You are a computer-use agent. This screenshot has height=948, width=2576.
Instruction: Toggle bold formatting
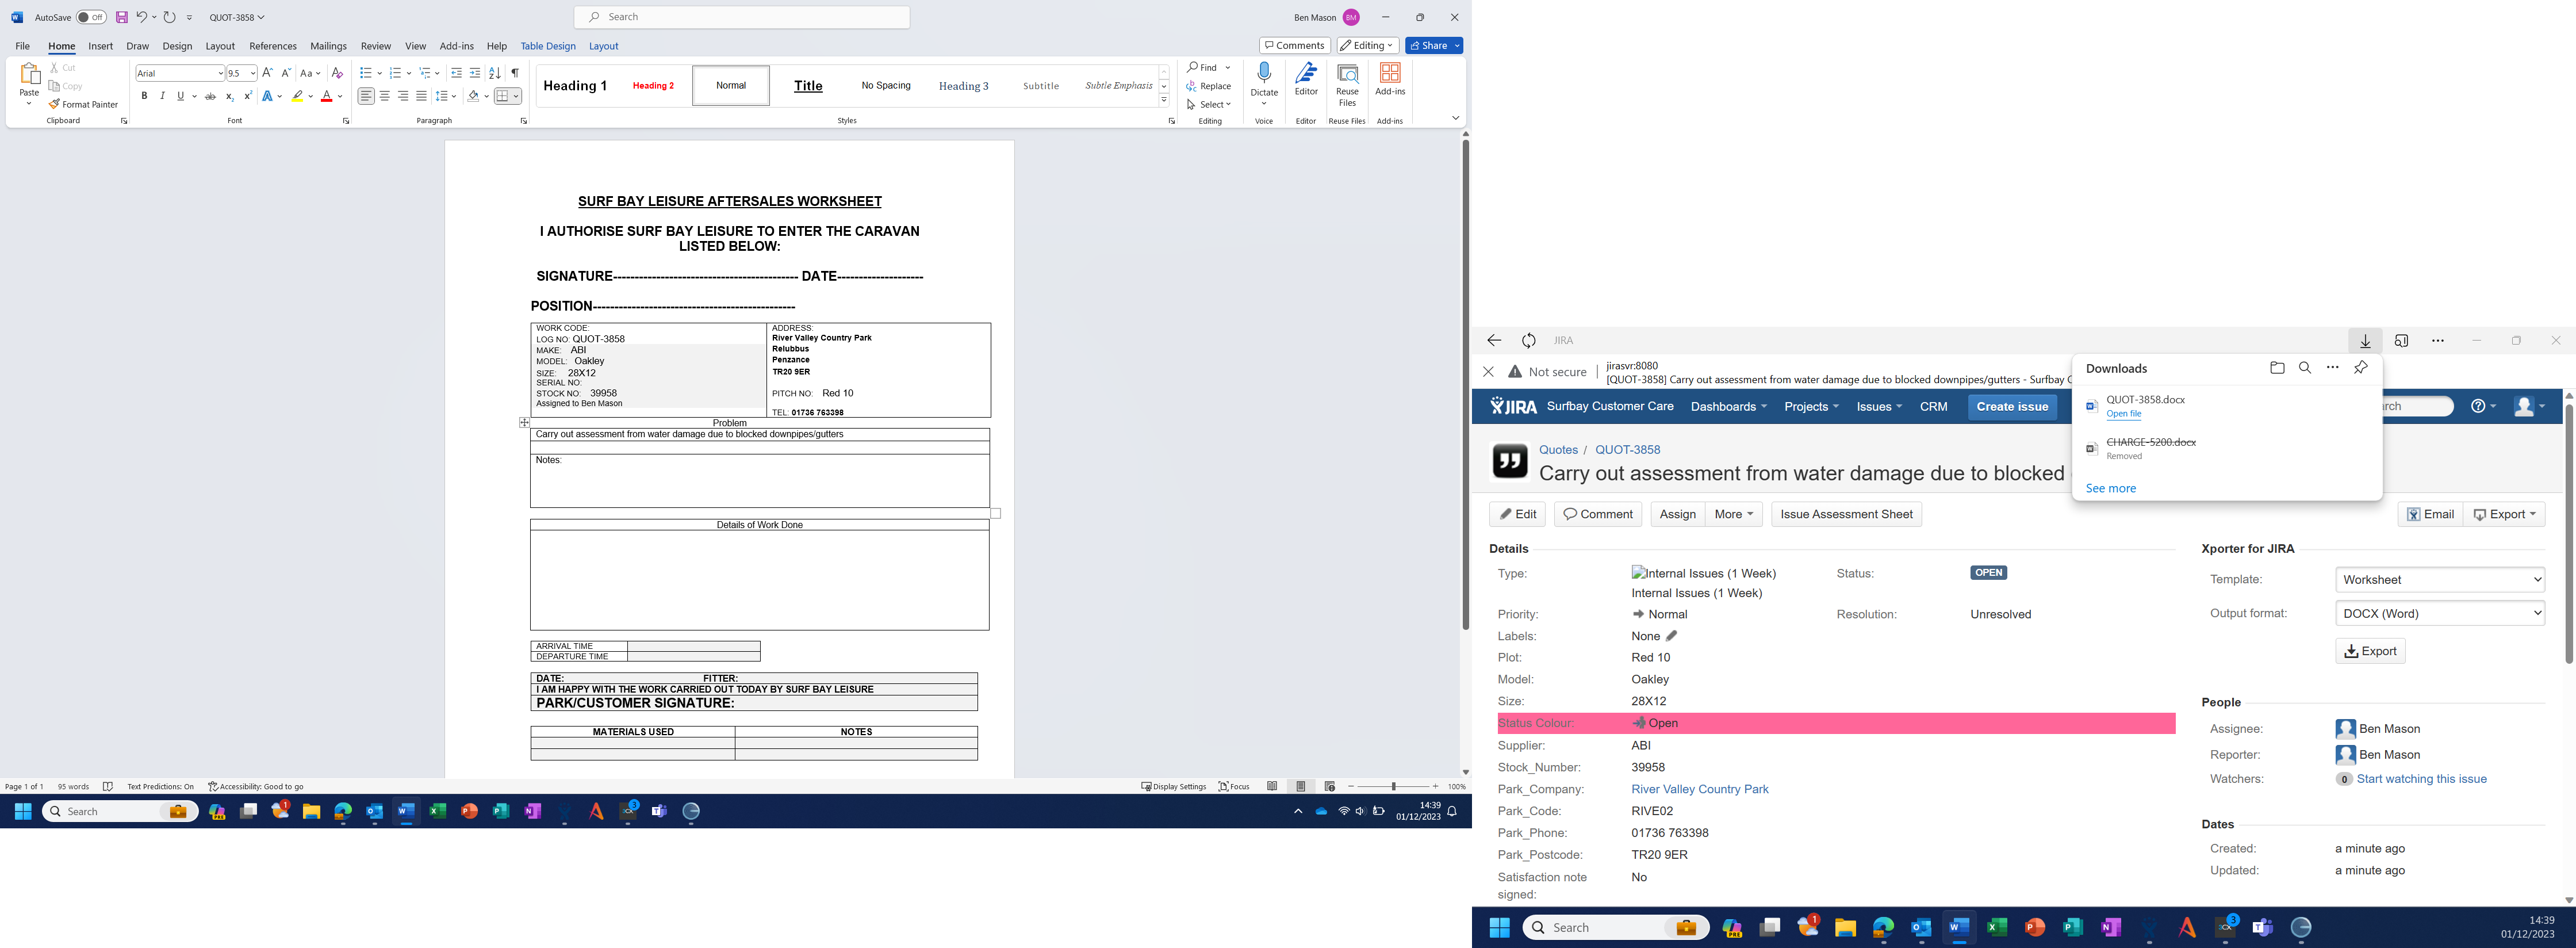[x=144, y=96]
